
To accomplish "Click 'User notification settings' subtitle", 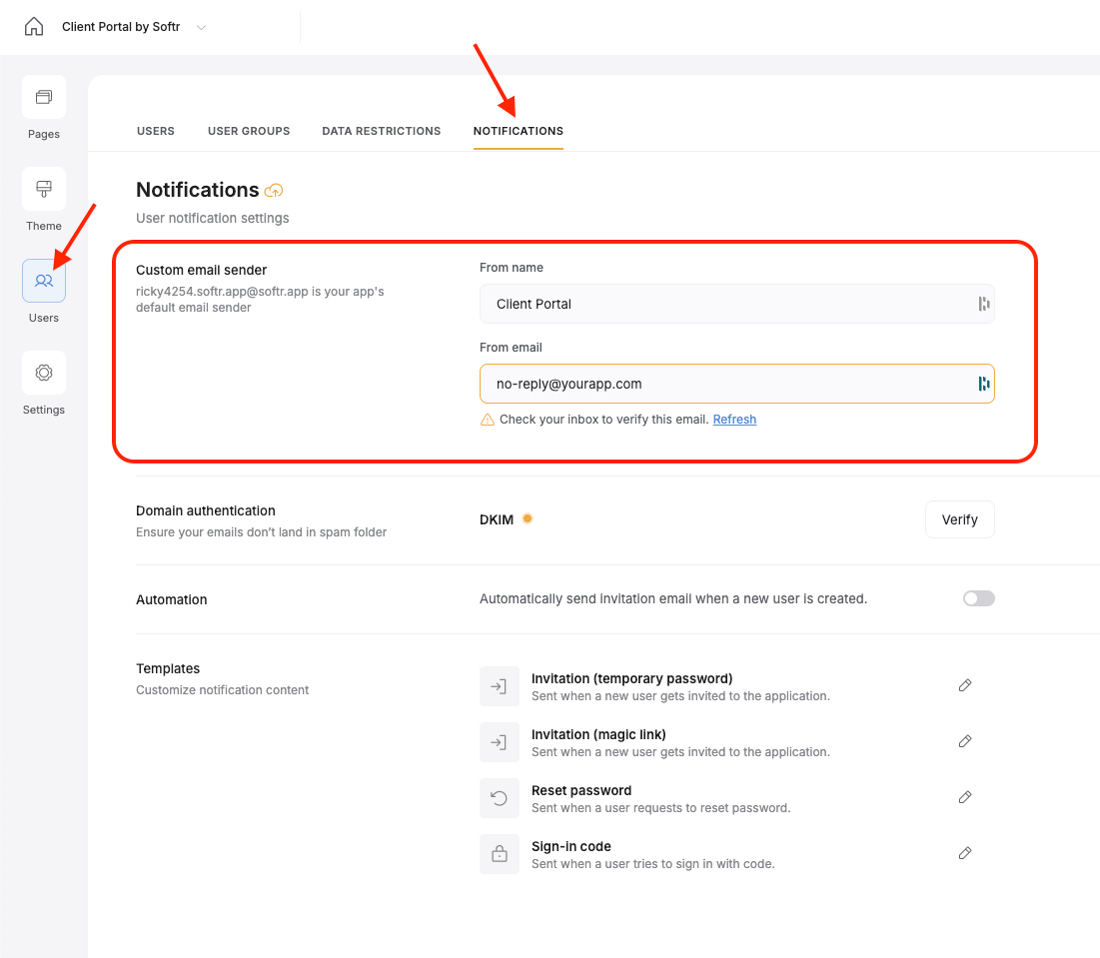I will (x=213, y=218).
